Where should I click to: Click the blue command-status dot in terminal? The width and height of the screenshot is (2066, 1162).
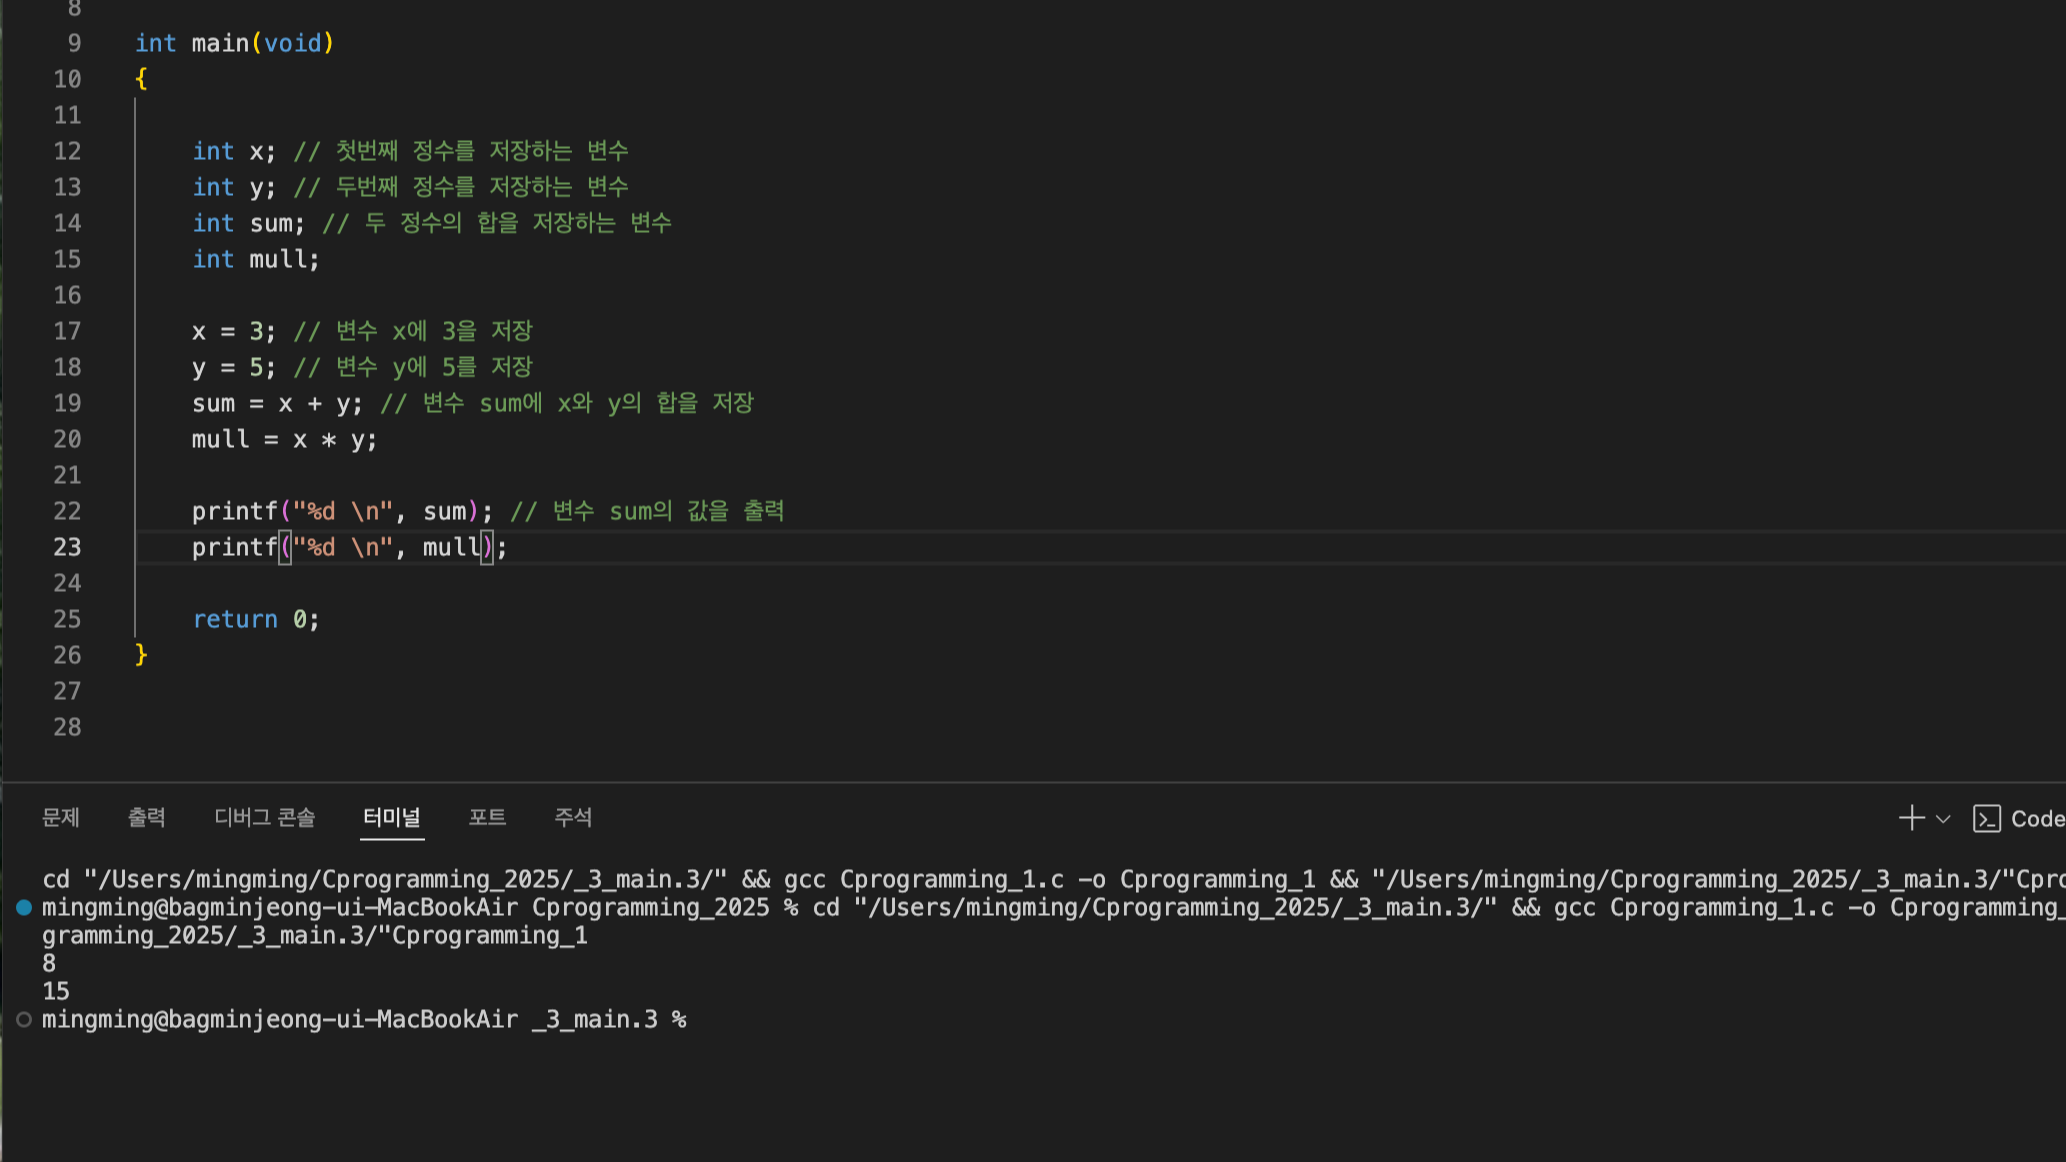coord(24,908)
